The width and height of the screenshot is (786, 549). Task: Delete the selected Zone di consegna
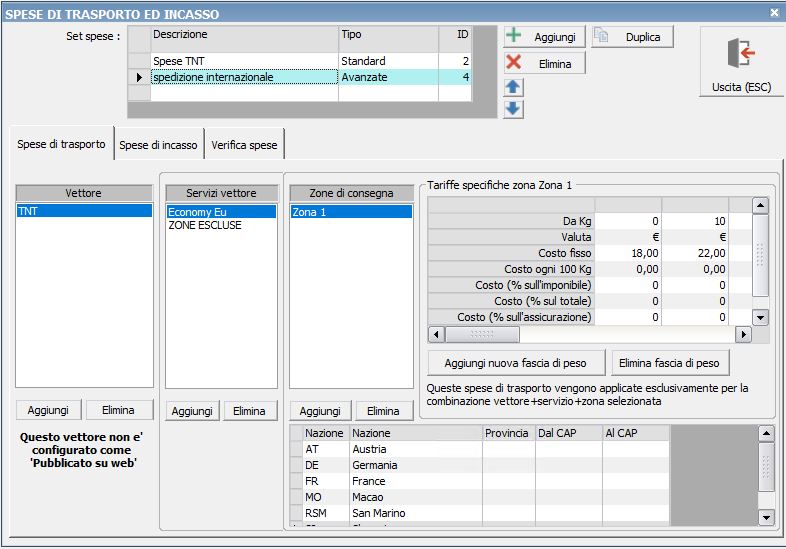tap(383, 411)
